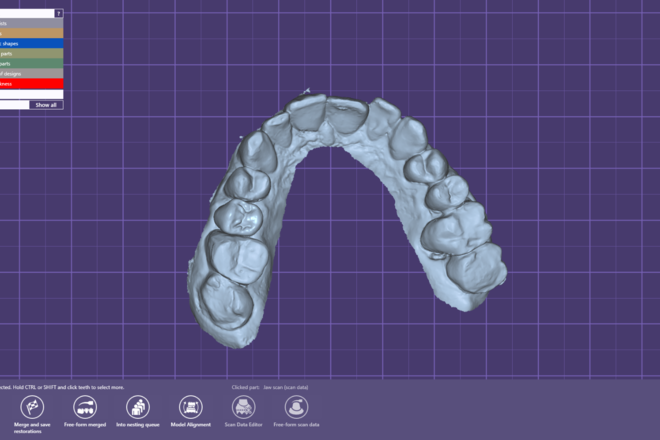
Task: Toggle the red 'kness' group row
Action: [32, 84]
